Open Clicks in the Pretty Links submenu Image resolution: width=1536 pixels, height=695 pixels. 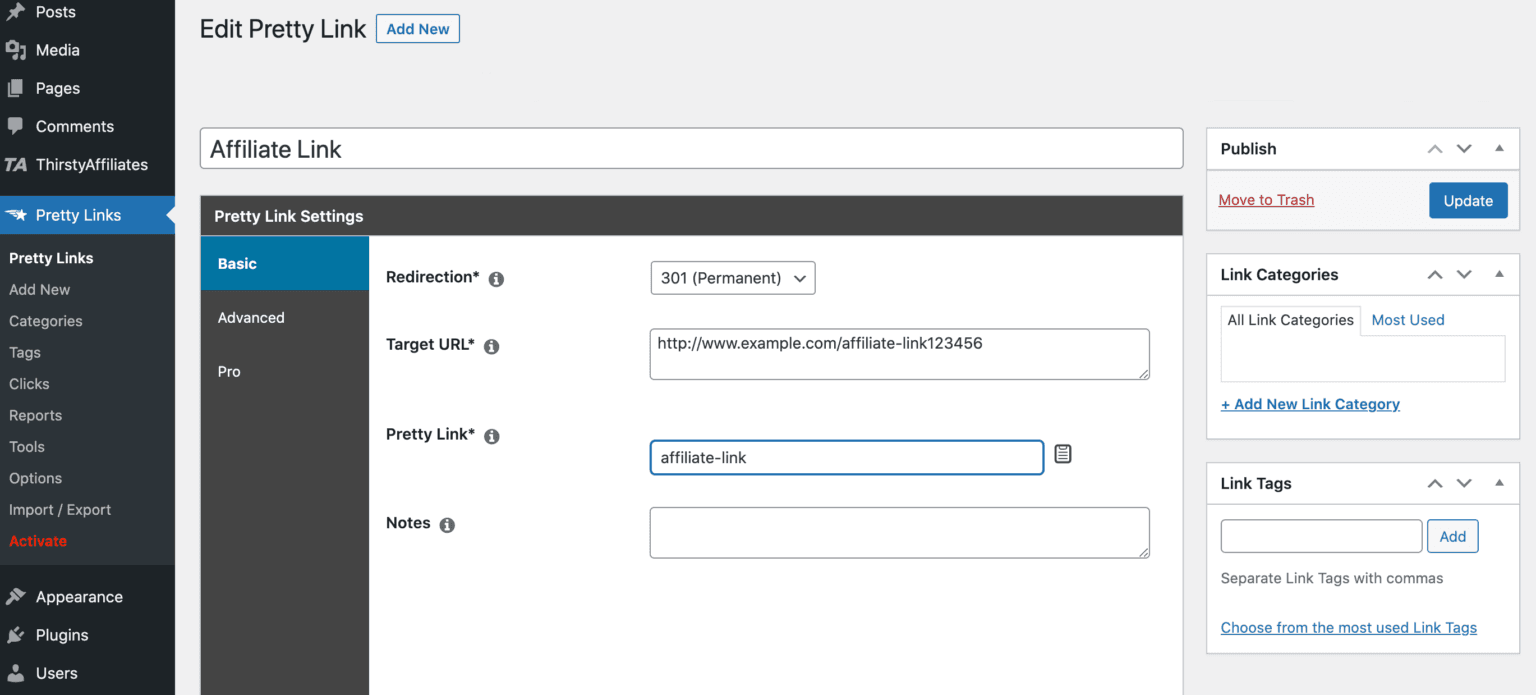[29, 384]
